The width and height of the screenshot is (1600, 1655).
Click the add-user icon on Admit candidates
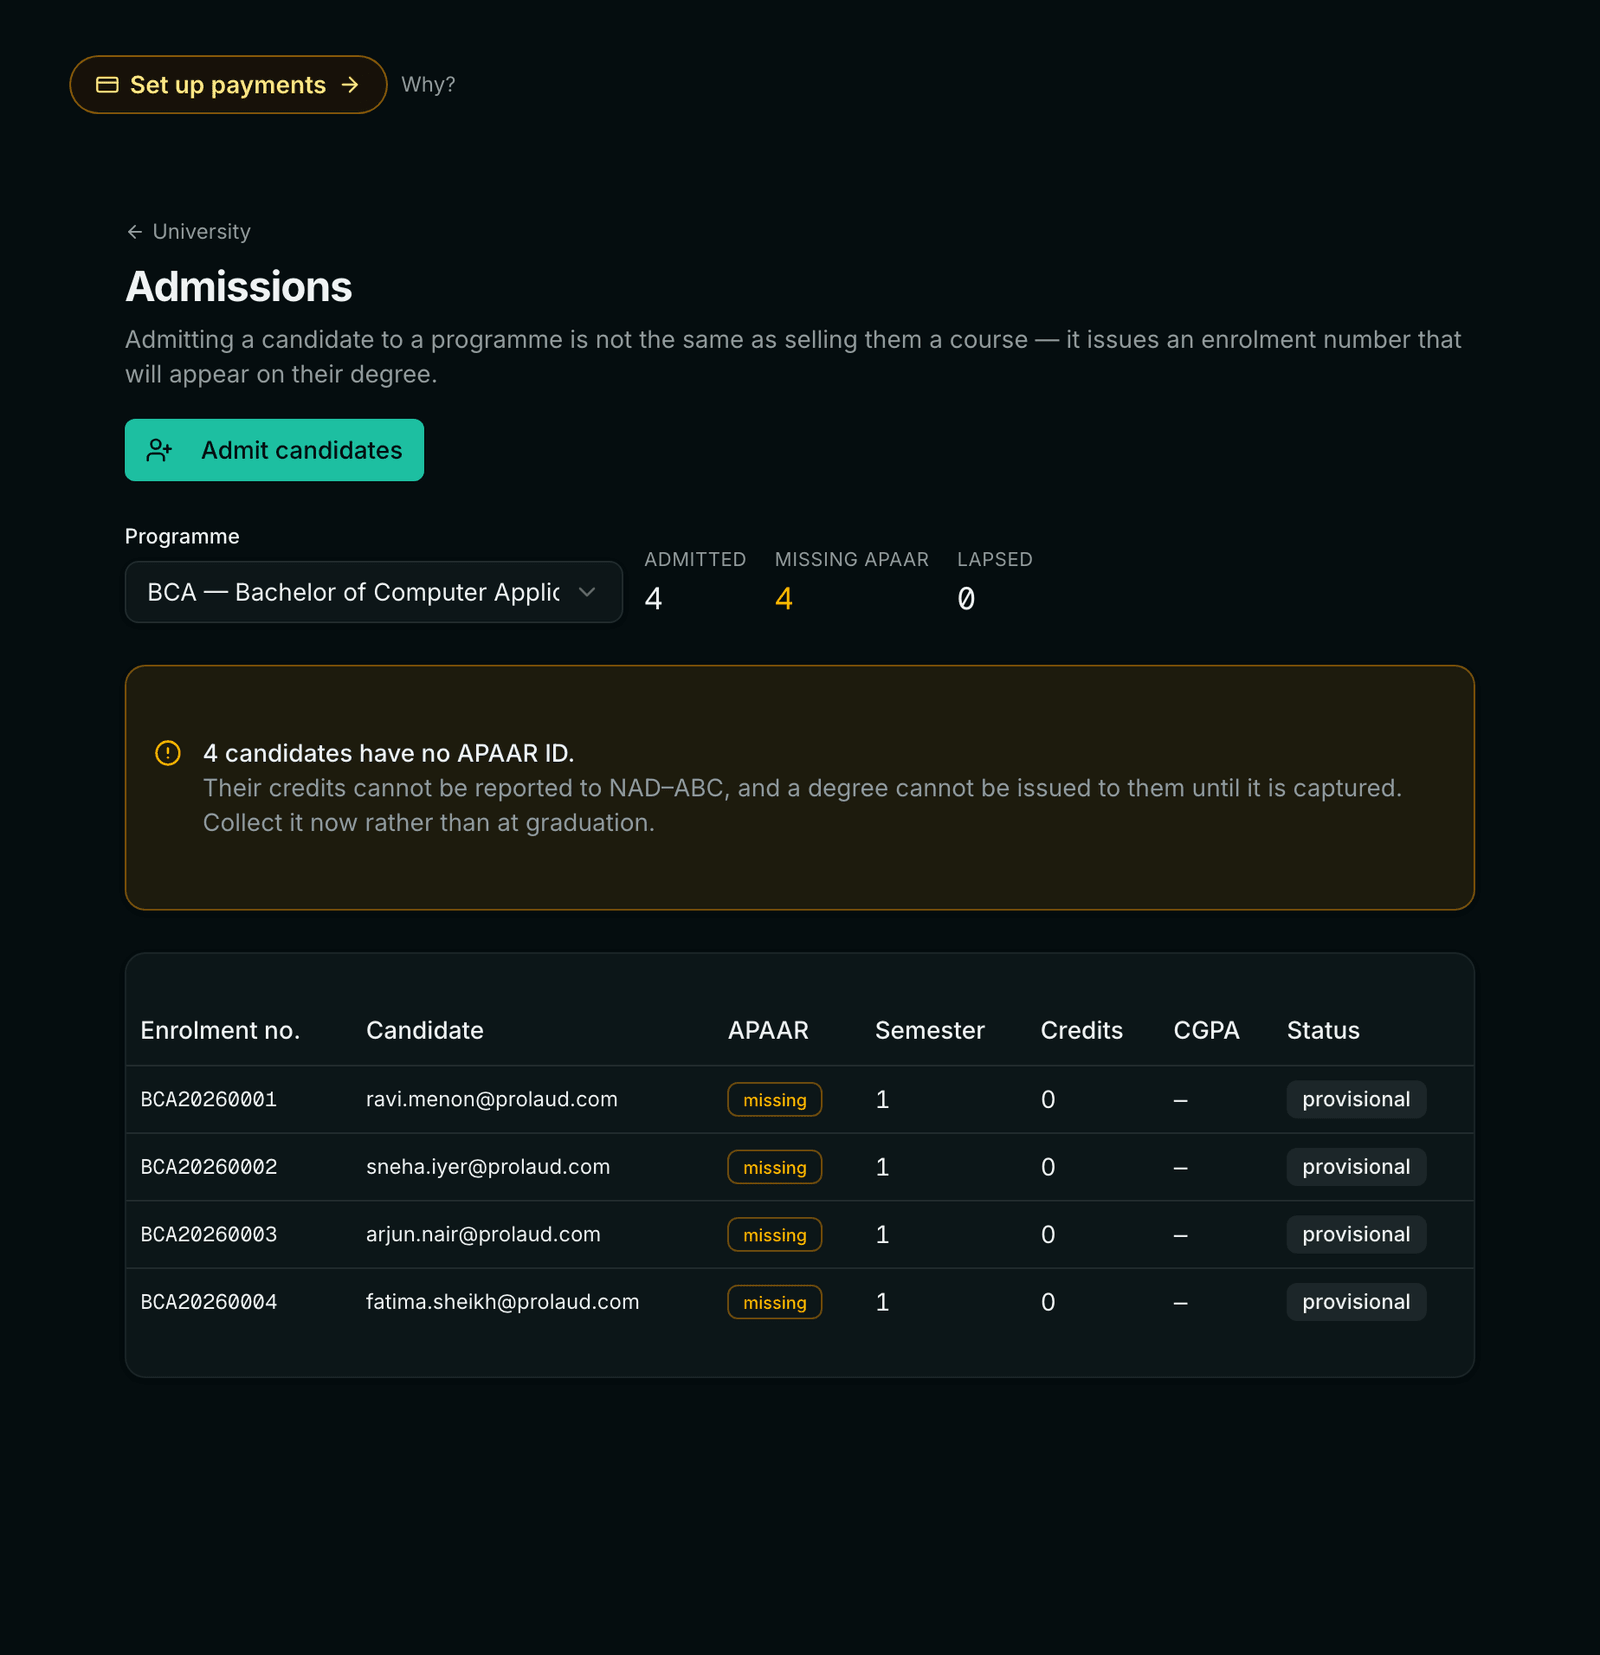[x=160, y=450]
